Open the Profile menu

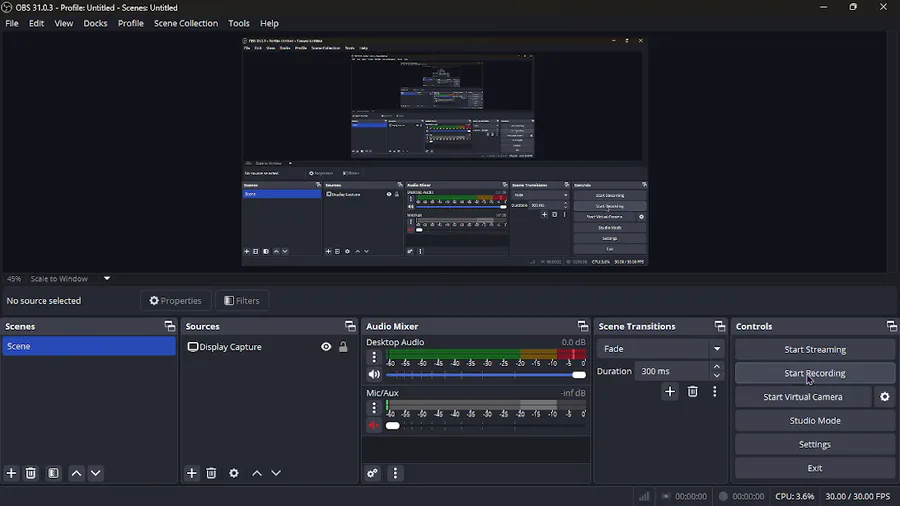131,24
